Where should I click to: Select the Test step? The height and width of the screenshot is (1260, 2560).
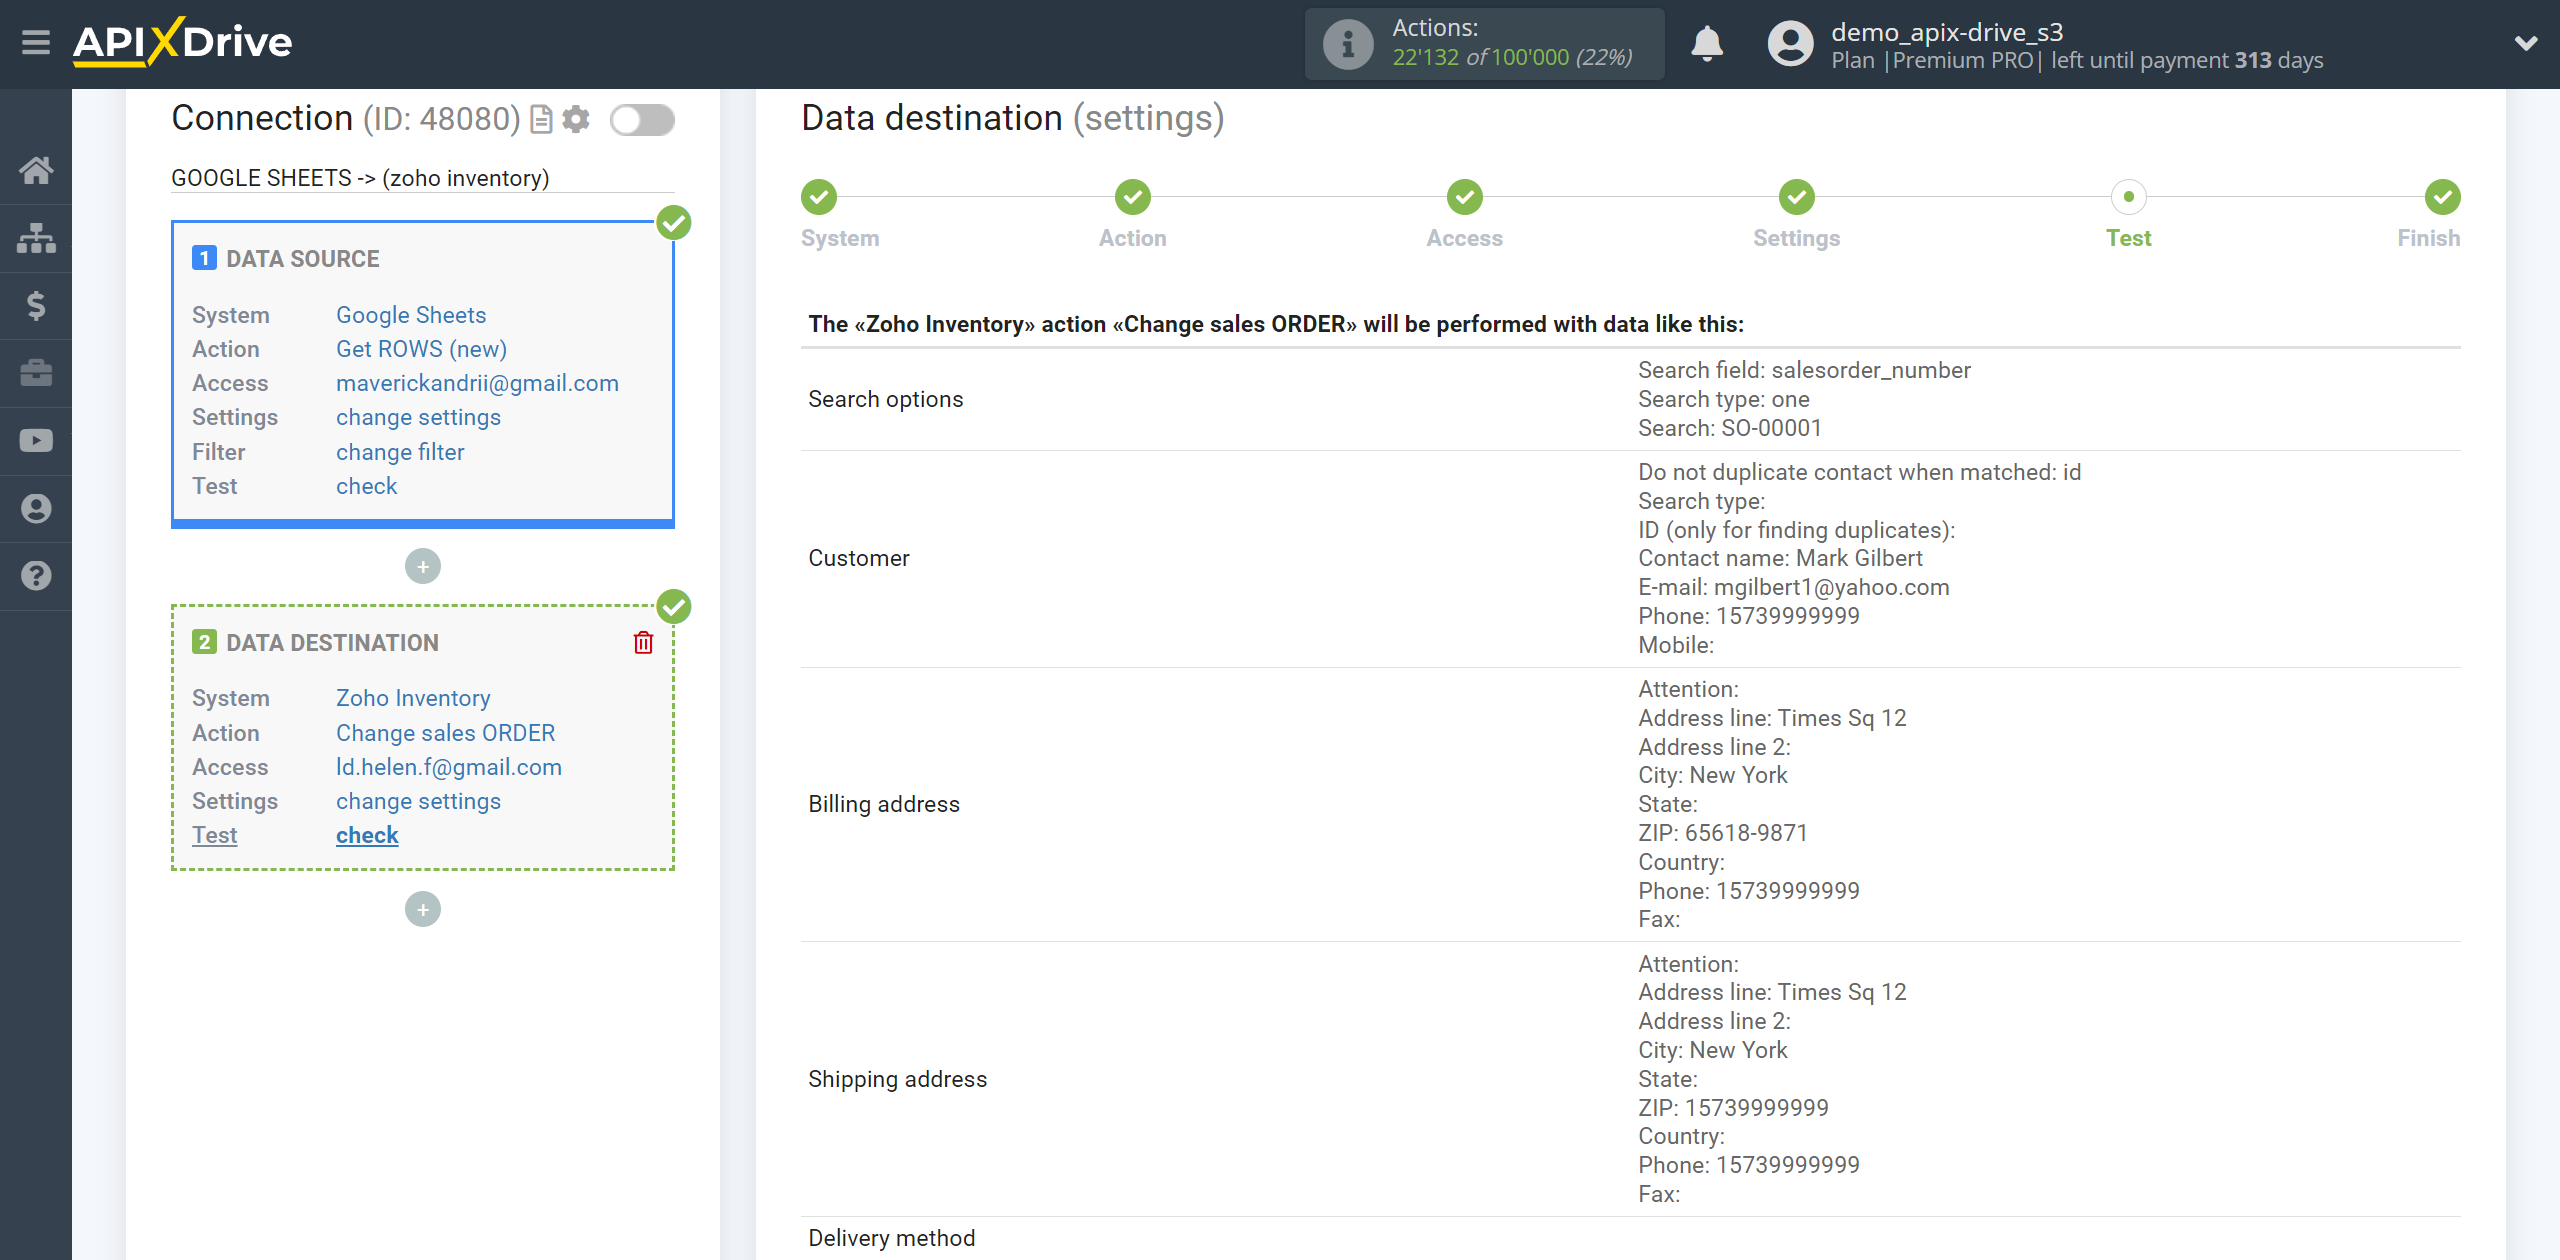tap(2129, 198)
